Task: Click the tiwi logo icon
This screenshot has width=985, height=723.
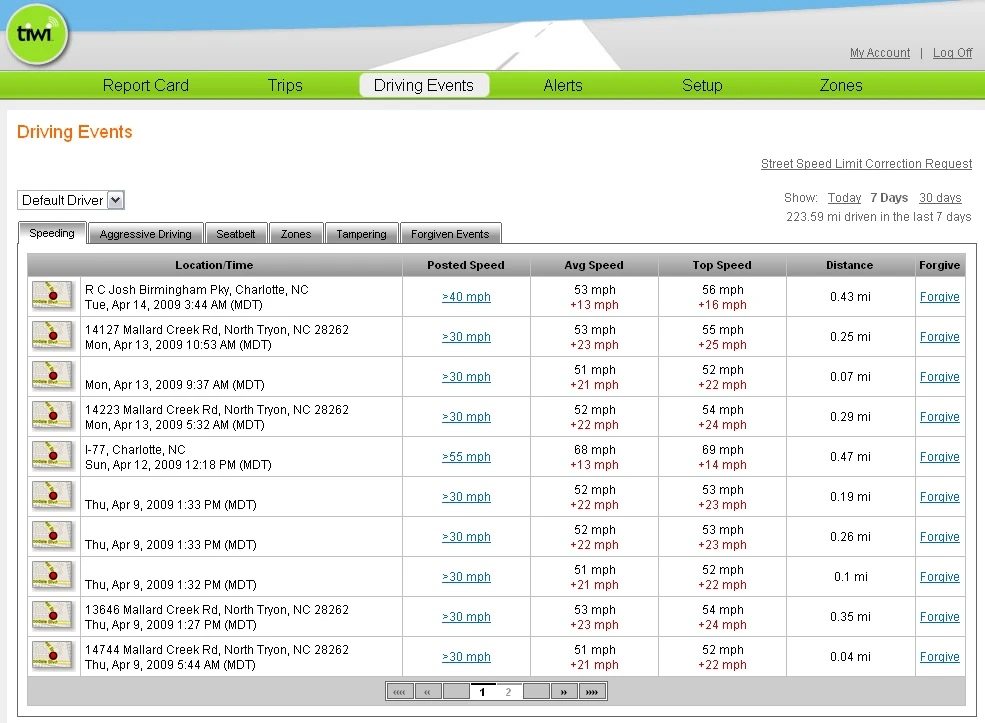Action: (36, 35)
